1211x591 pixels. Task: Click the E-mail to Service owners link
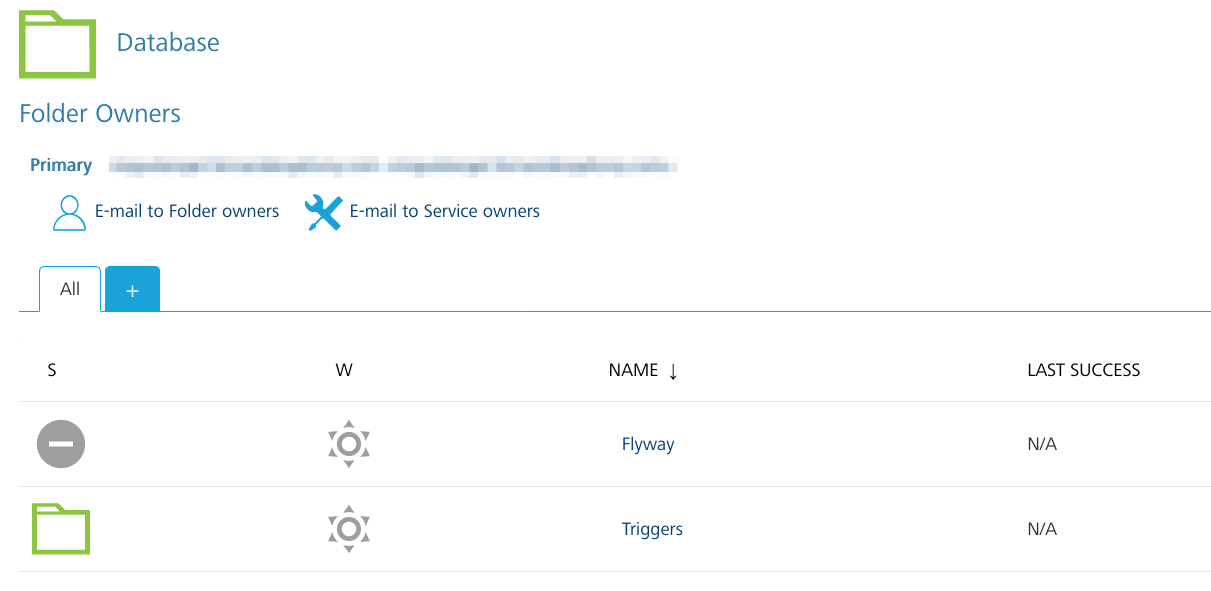pos(444,211)
